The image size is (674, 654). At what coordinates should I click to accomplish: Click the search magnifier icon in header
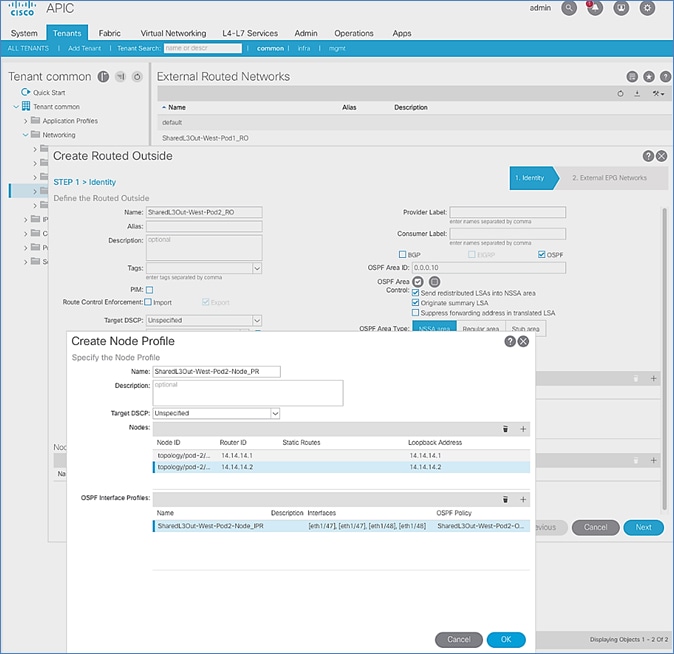(569, 8)
